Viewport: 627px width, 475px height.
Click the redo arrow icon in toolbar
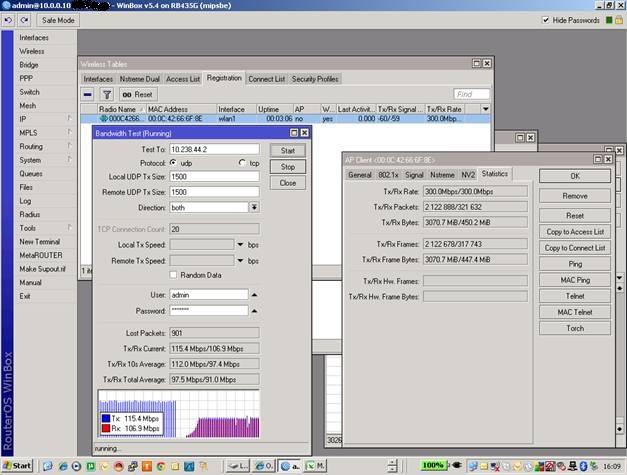(x=27, y=20)
